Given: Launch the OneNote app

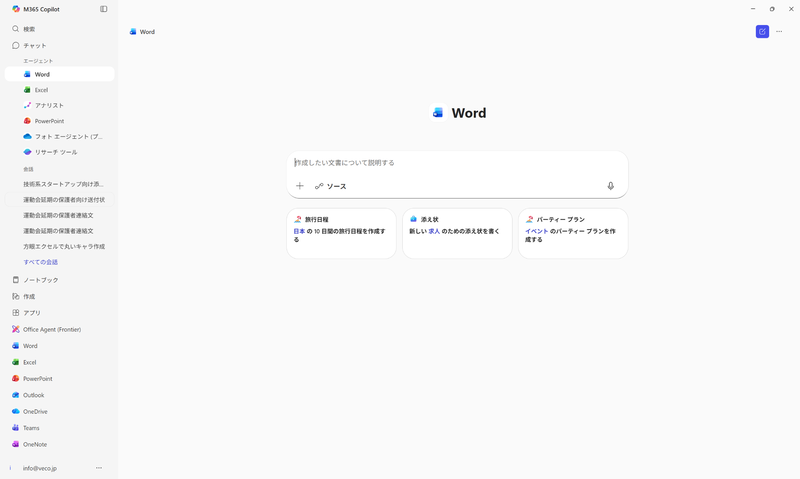Looking at the screenshot, I should 59,444.
